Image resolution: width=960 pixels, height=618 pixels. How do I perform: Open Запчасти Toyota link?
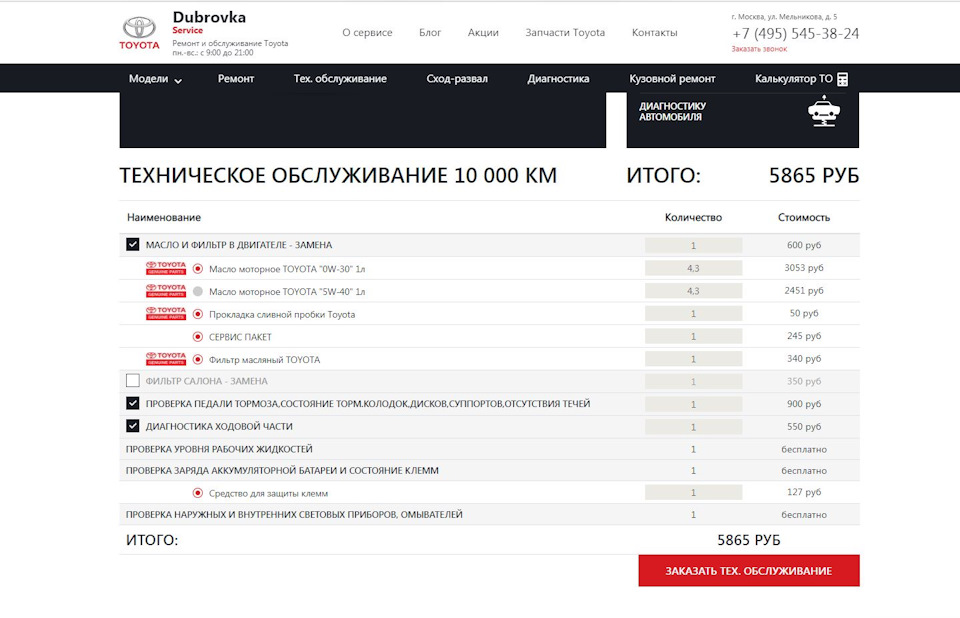click(x=565, y=32)
